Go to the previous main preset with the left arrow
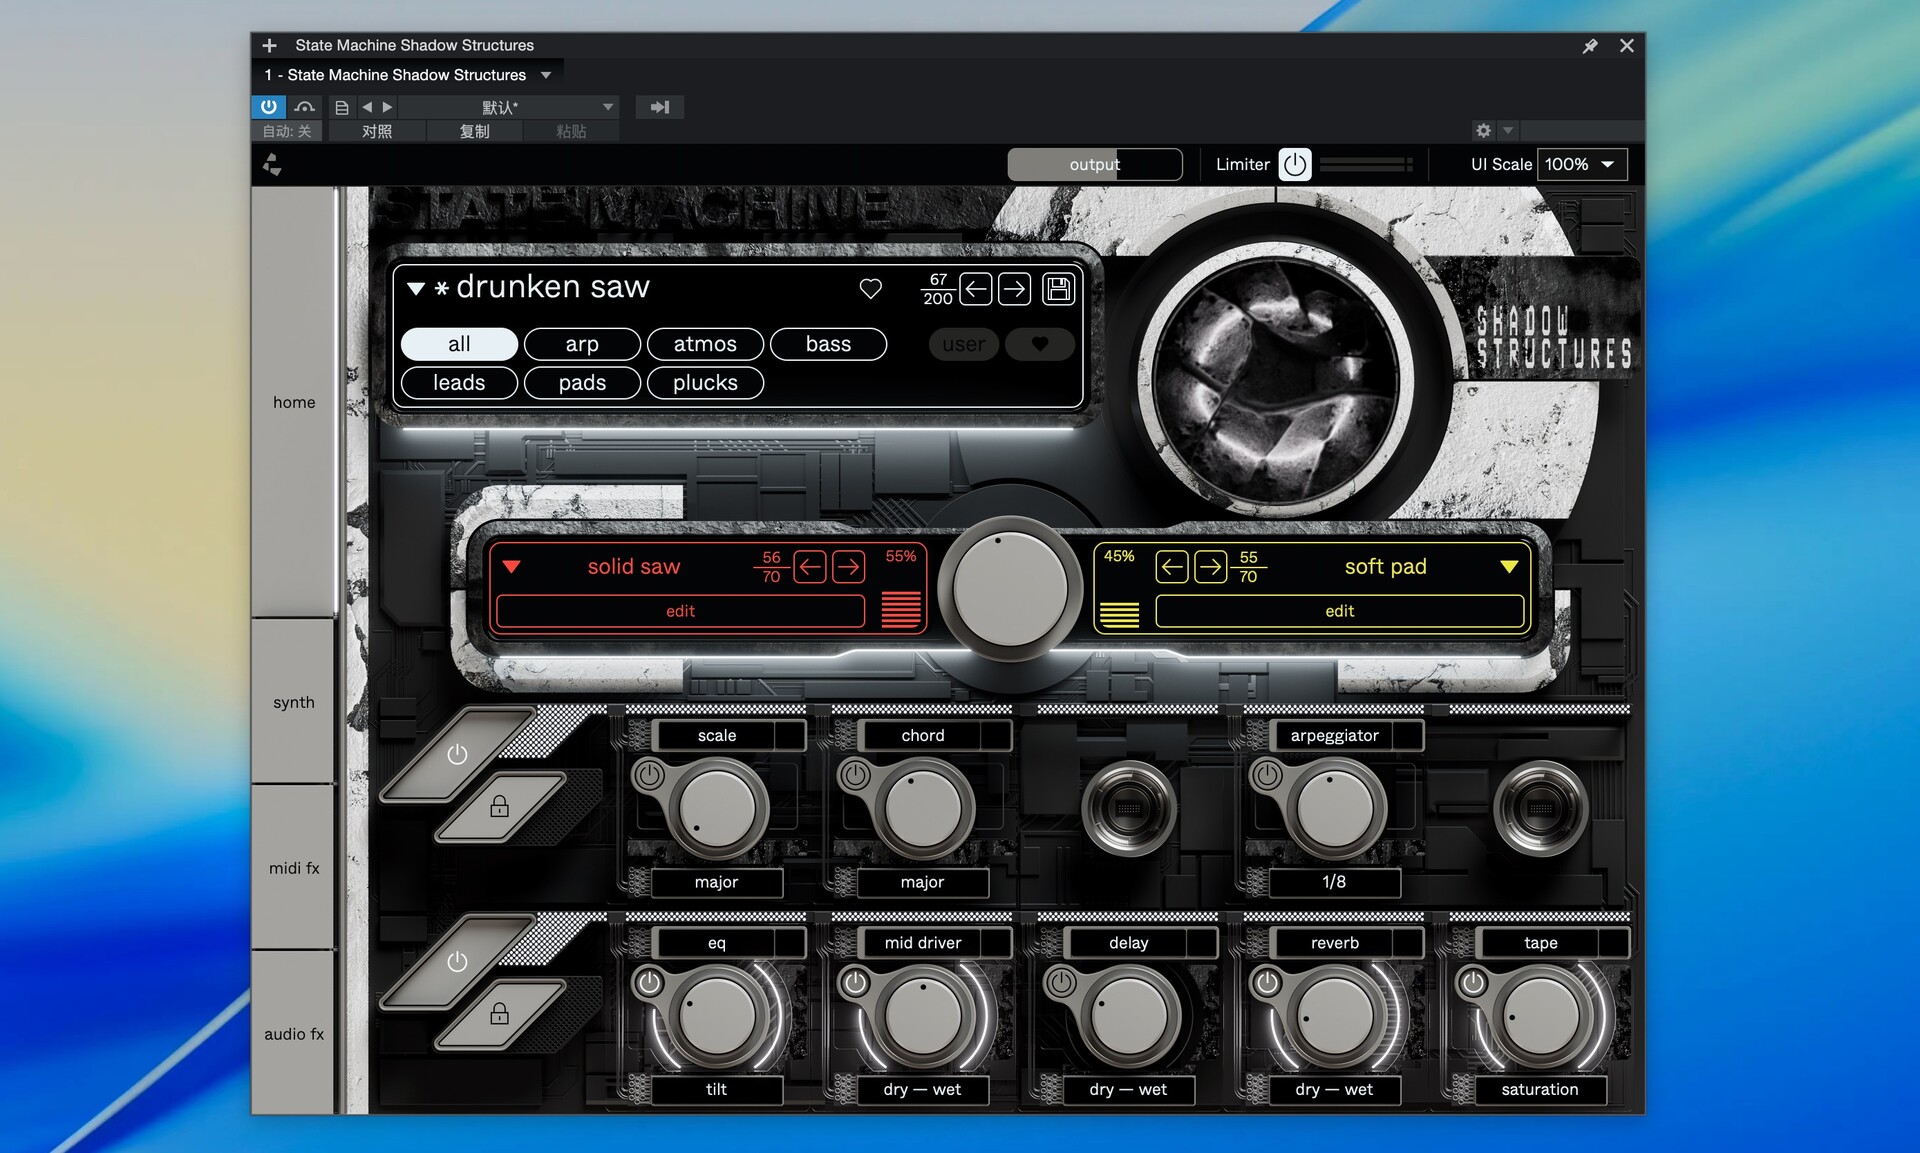 976,289
